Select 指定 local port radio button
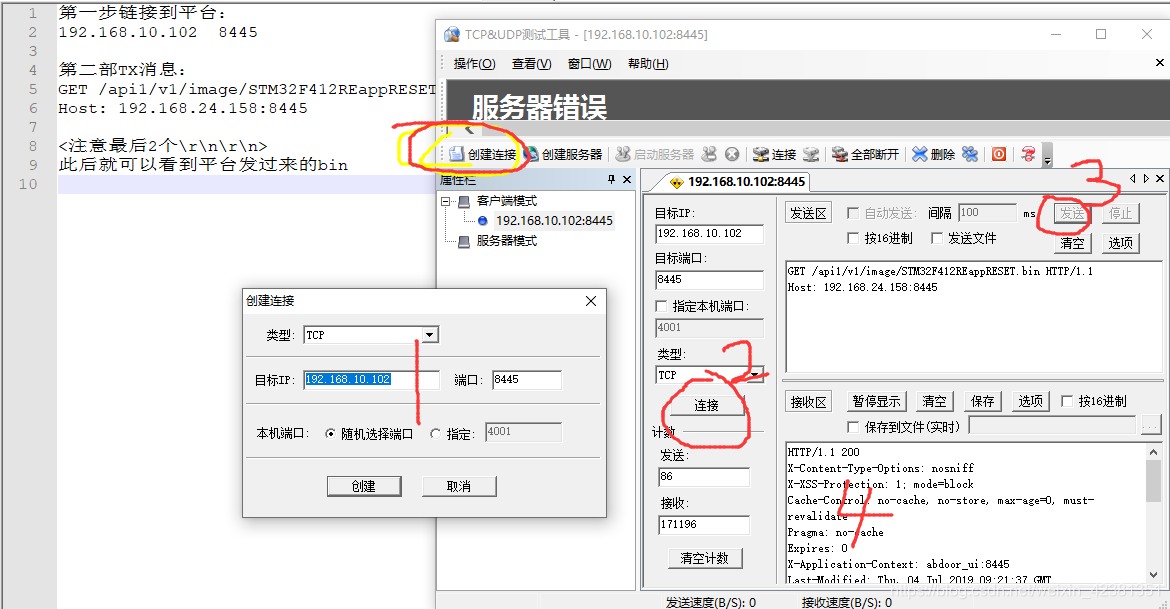The width and height of the screenshot is (1170, 609). [436, 434]
